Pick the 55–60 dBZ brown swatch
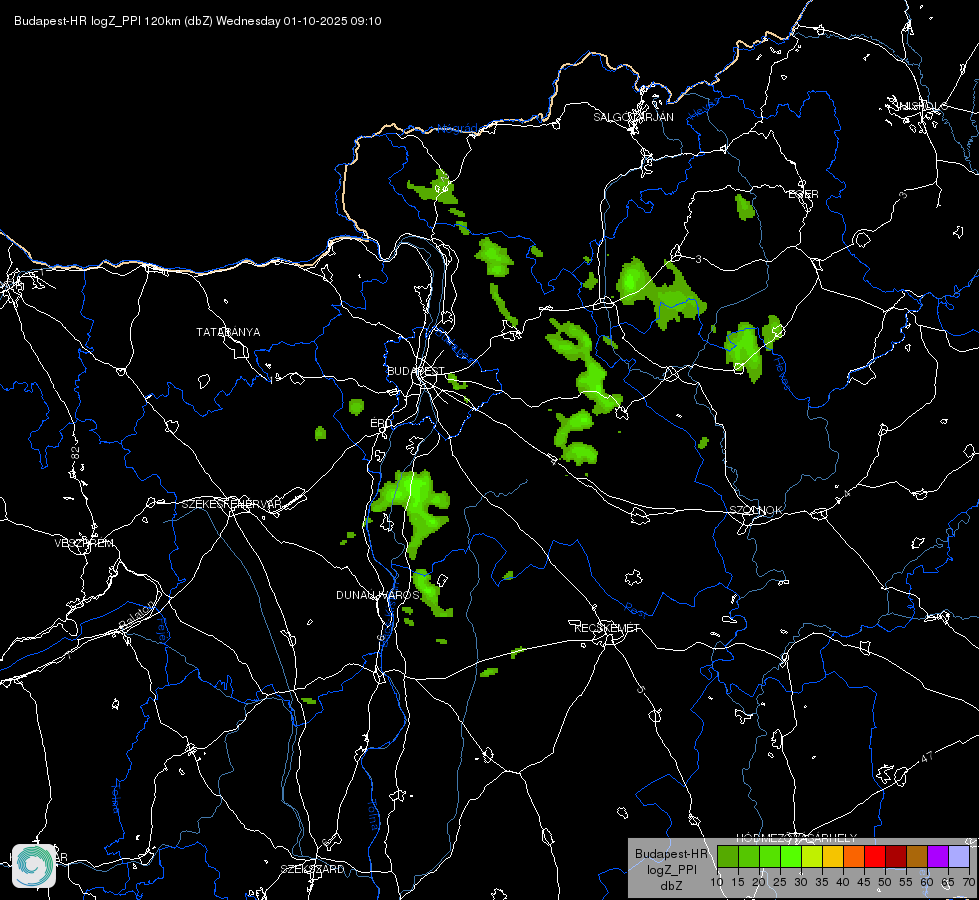 coord(917,856)
